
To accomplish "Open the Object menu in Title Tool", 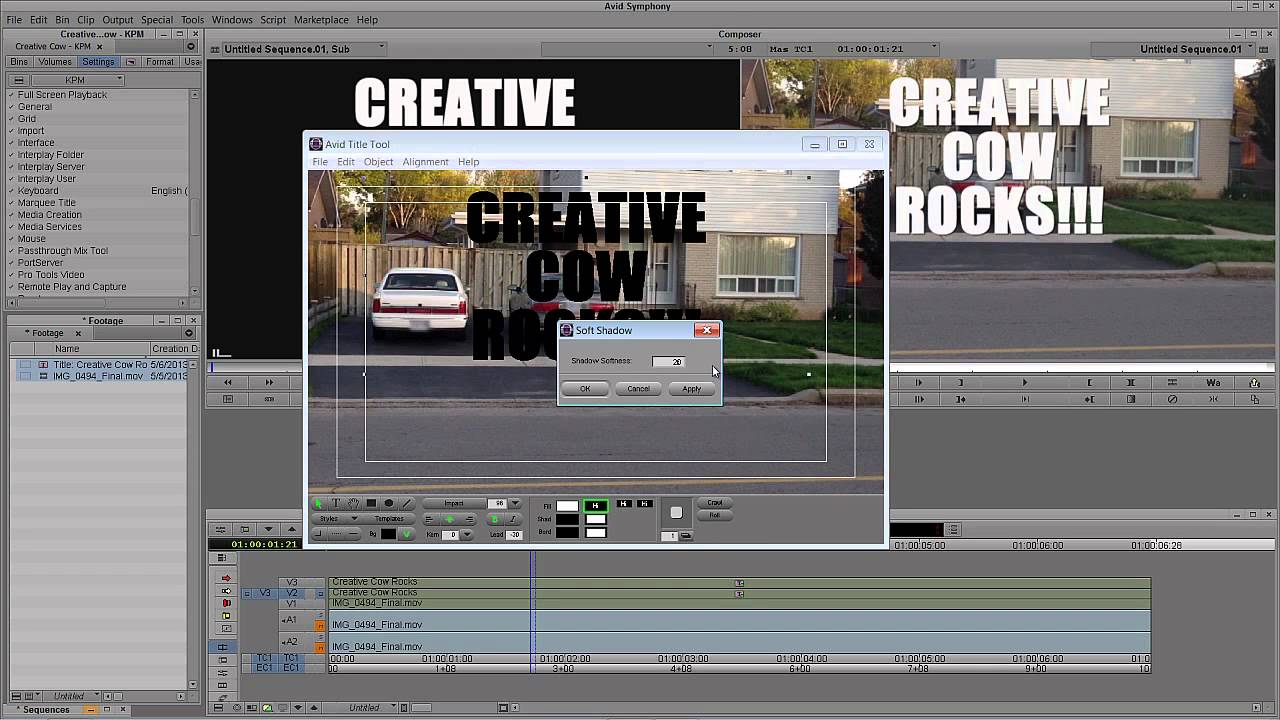I will point(378,162).
